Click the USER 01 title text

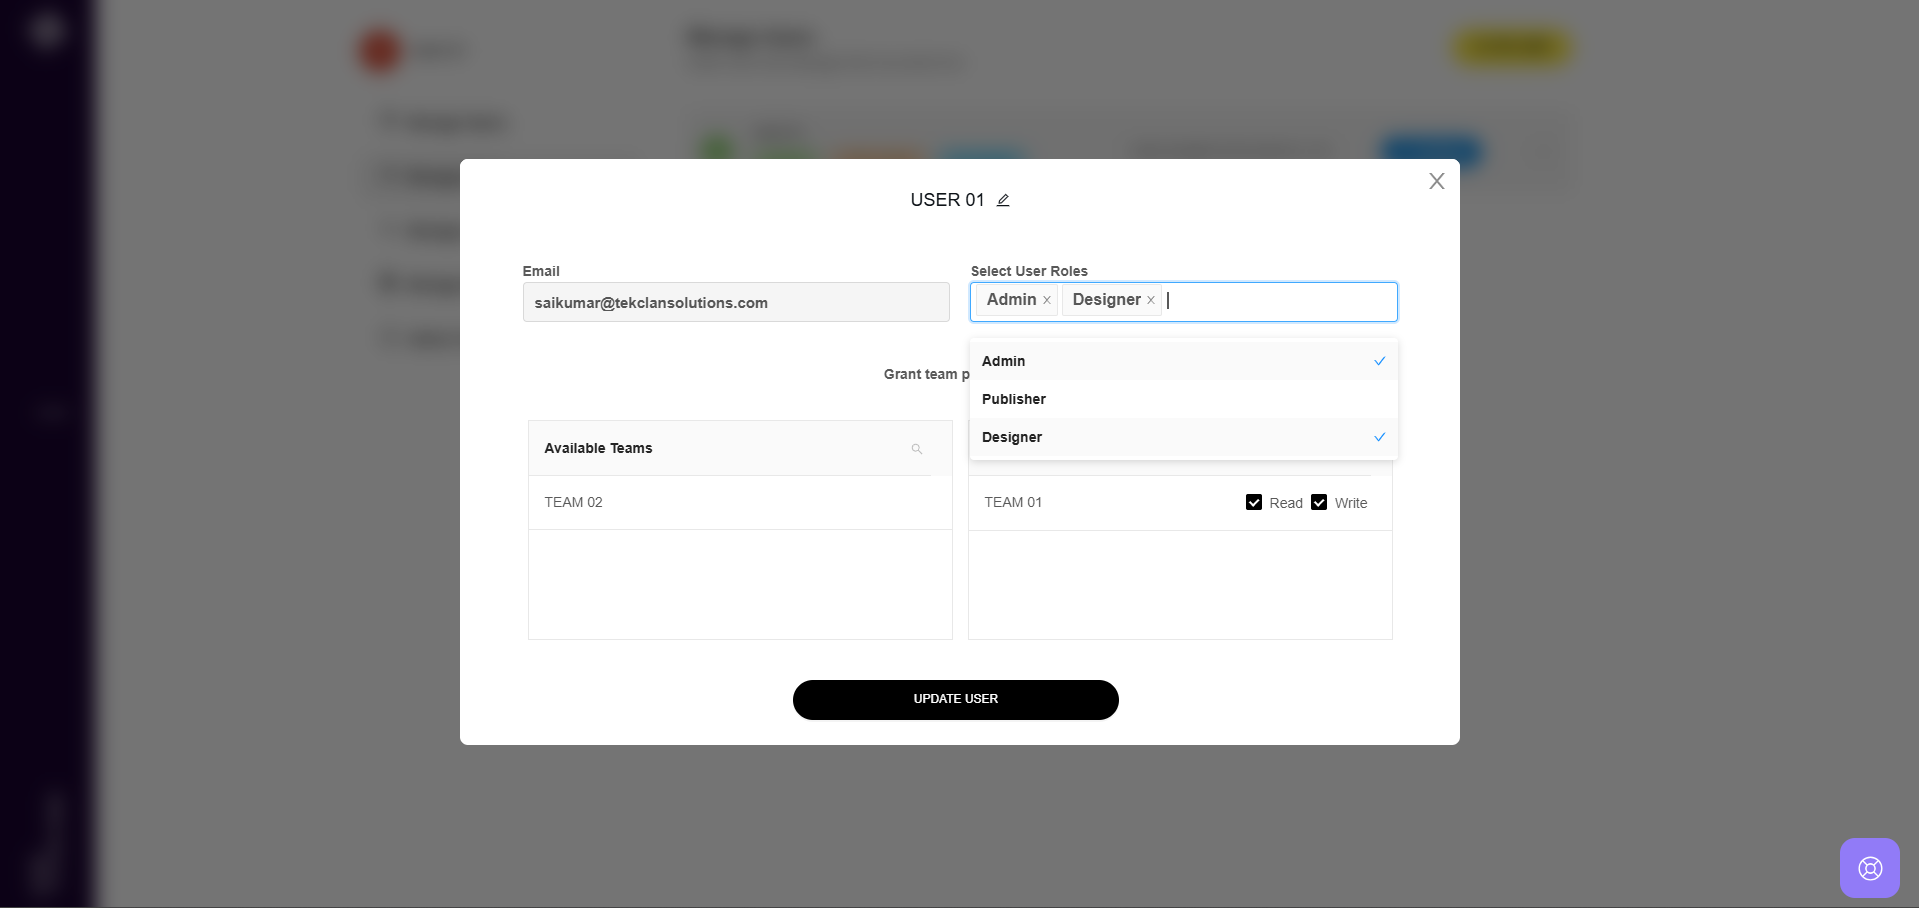[x=947, y=200]
